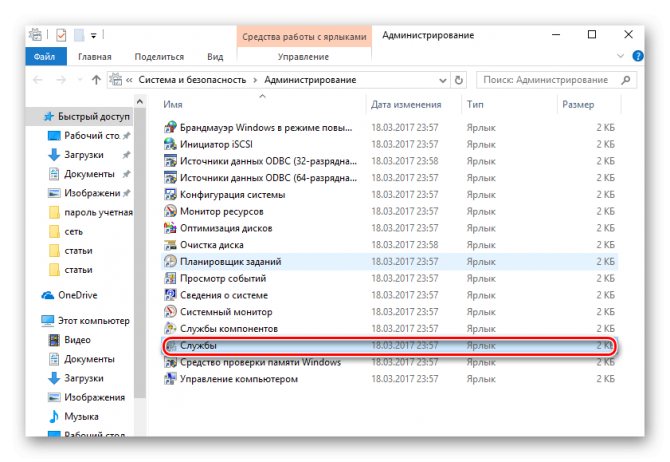
Task: Click the Системный монитор icon
Action: point(170,312)
